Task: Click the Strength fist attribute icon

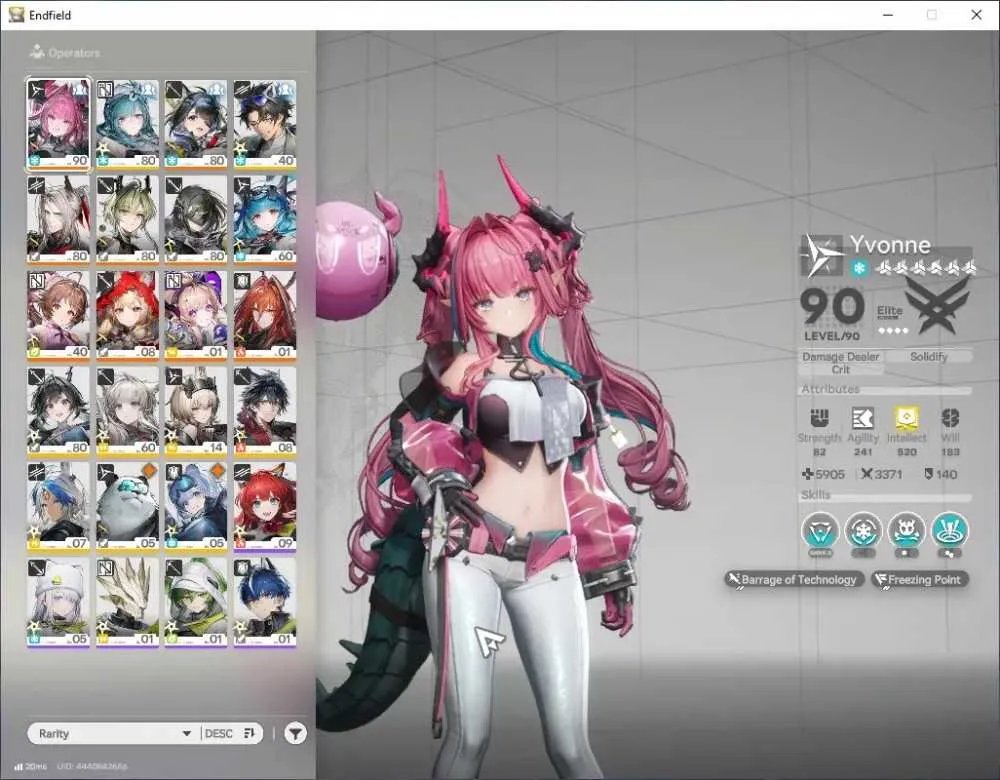Action: (820, 418)
